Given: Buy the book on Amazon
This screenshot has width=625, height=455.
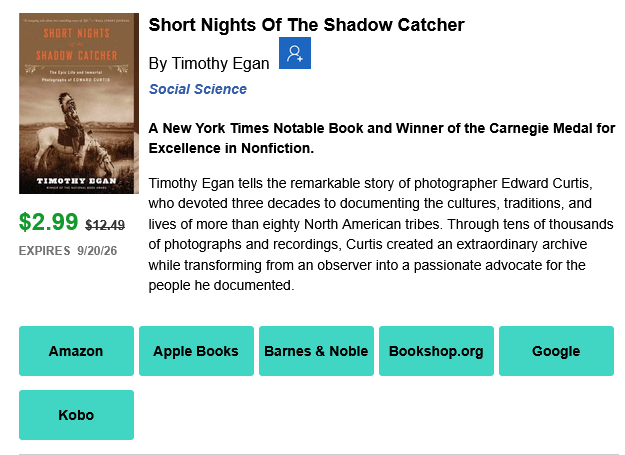Looking at the screenshot, I should (x=77, y=351).
